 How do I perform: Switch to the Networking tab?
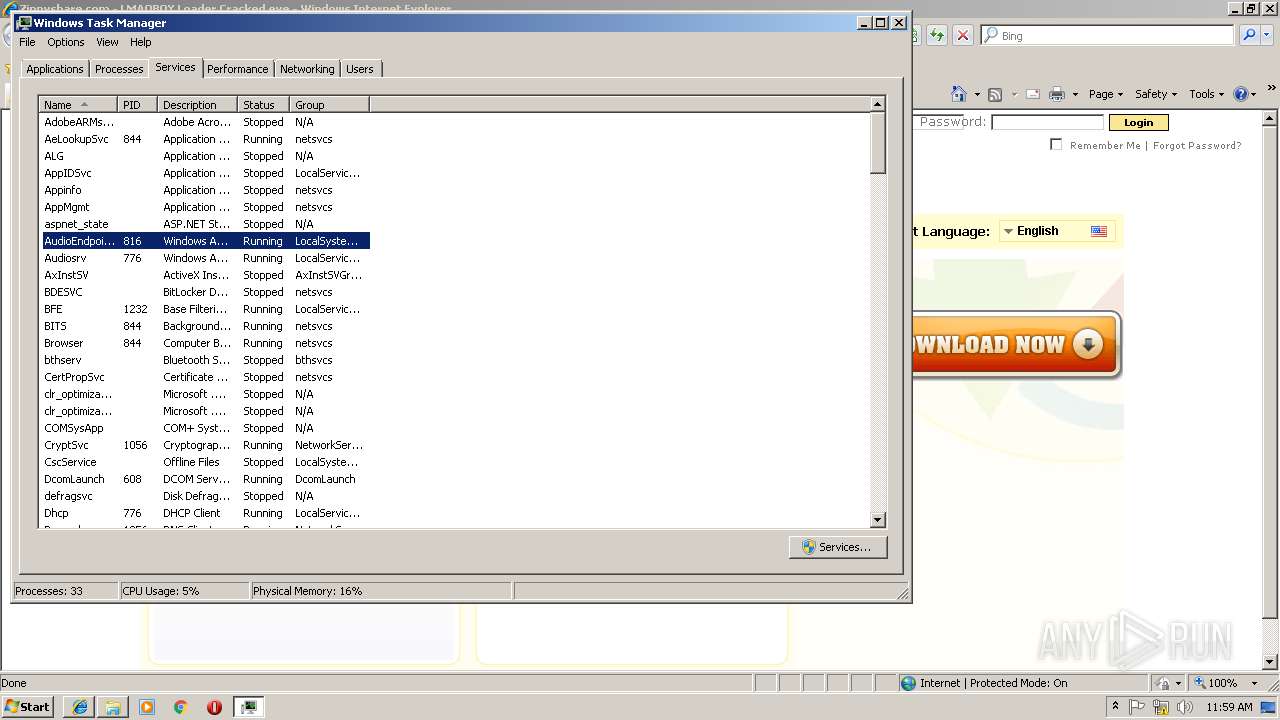coord(307,69)
